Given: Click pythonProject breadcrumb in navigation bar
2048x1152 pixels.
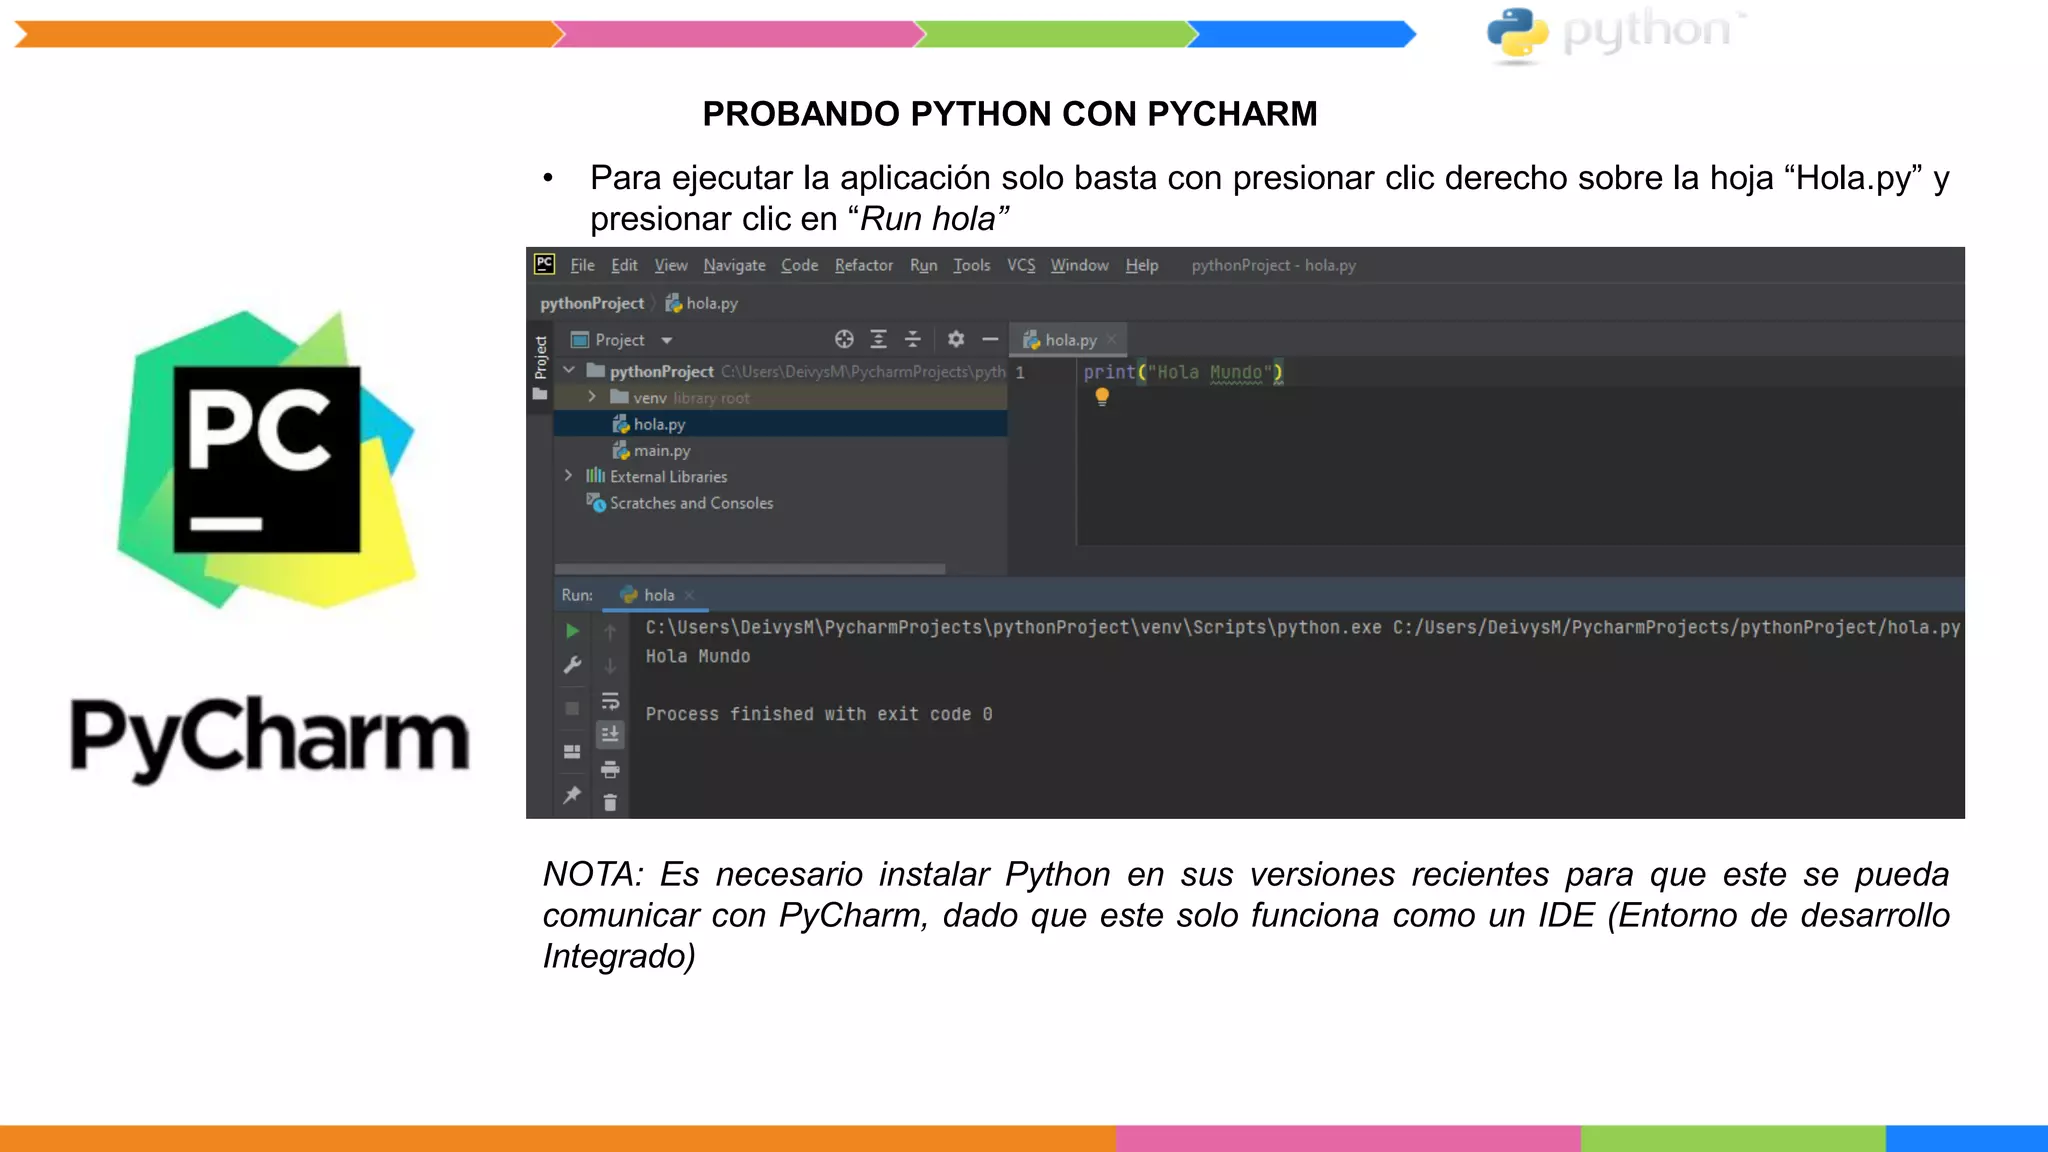Looking at the screenshot, I should click(x=592, y=303).
